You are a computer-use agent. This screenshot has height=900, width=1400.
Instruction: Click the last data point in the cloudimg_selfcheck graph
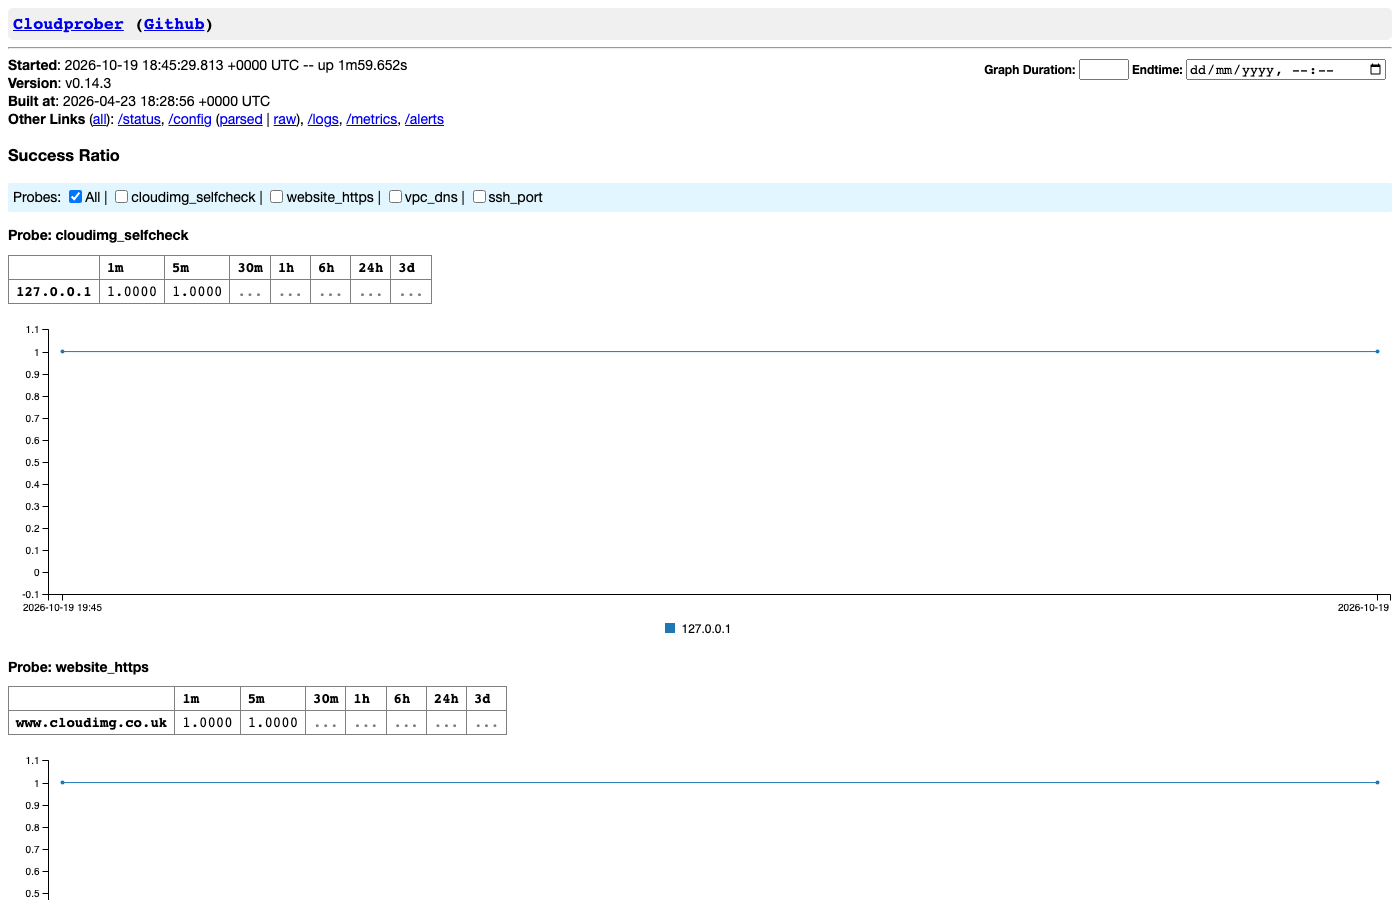click(x=1377, y=351)
